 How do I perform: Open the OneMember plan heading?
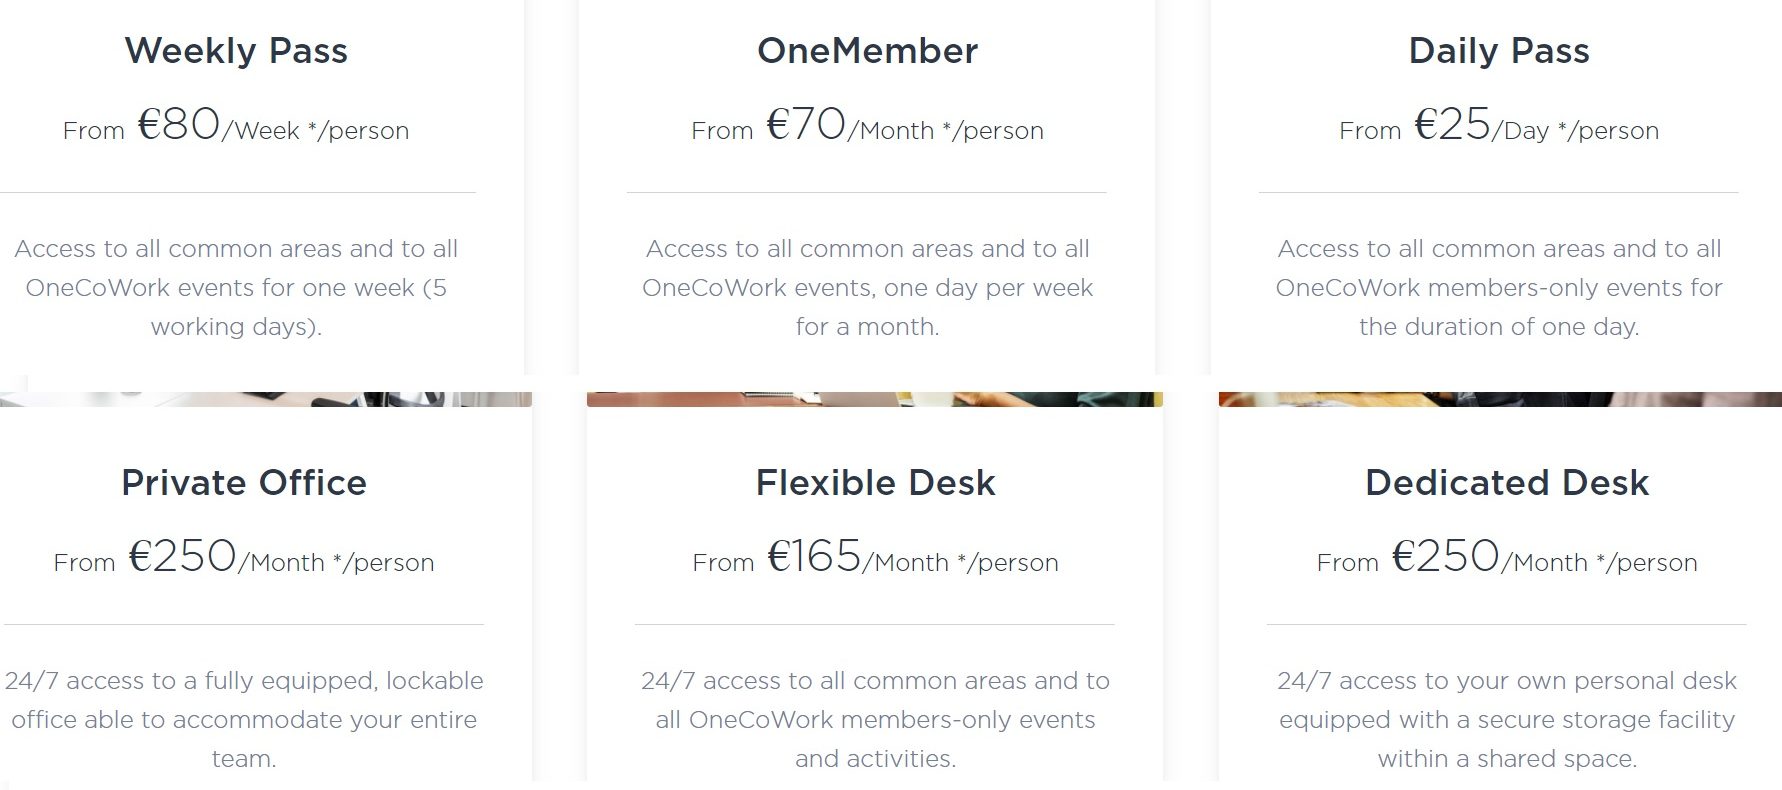click(x=867, y=51)
